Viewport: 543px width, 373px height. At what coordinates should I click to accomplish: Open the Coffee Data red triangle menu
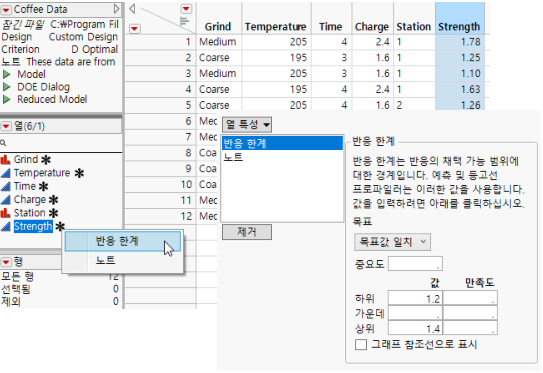pos(6,10)
